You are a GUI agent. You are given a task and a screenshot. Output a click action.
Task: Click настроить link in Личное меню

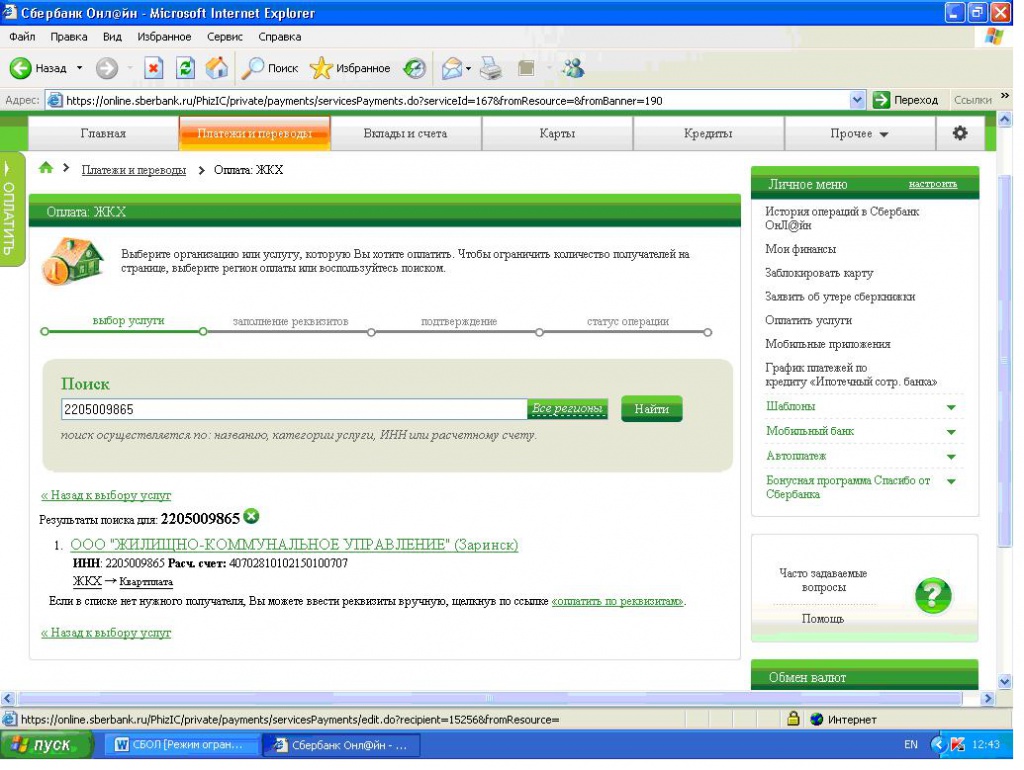[x=933, y=184]
